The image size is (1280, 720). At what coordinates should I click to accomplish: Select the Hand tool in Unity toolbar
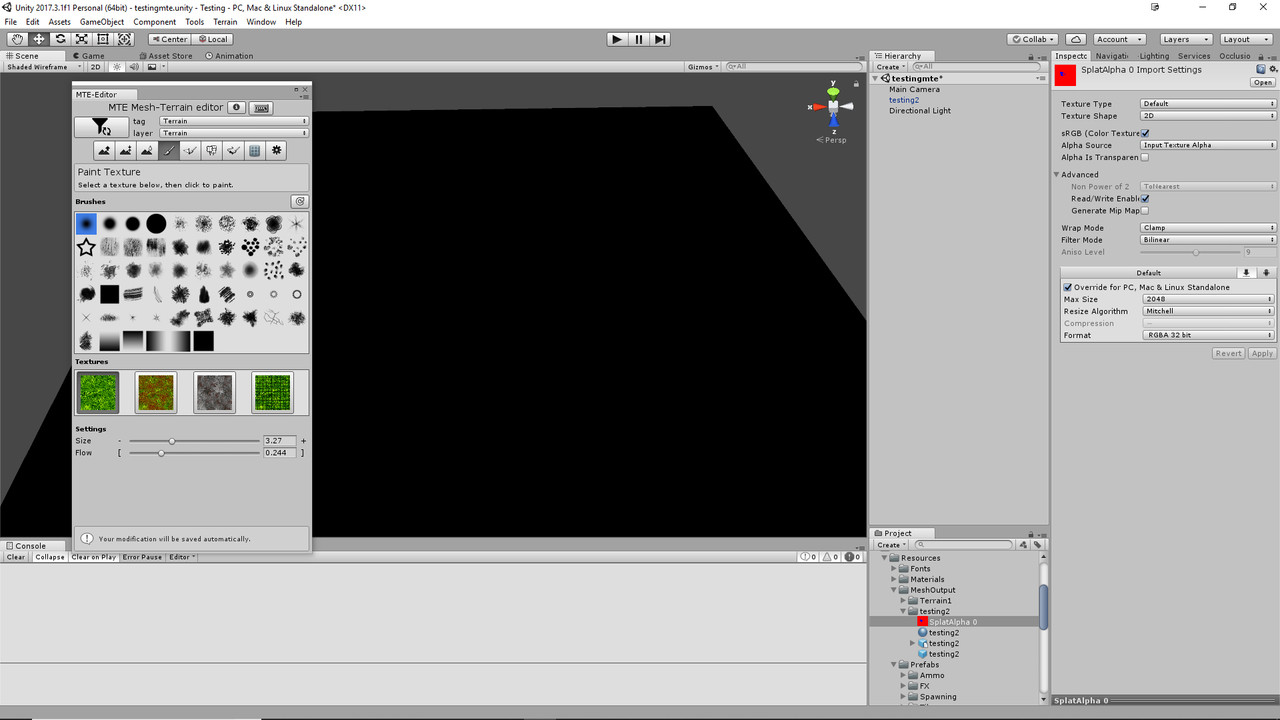[x=18, y=39]
